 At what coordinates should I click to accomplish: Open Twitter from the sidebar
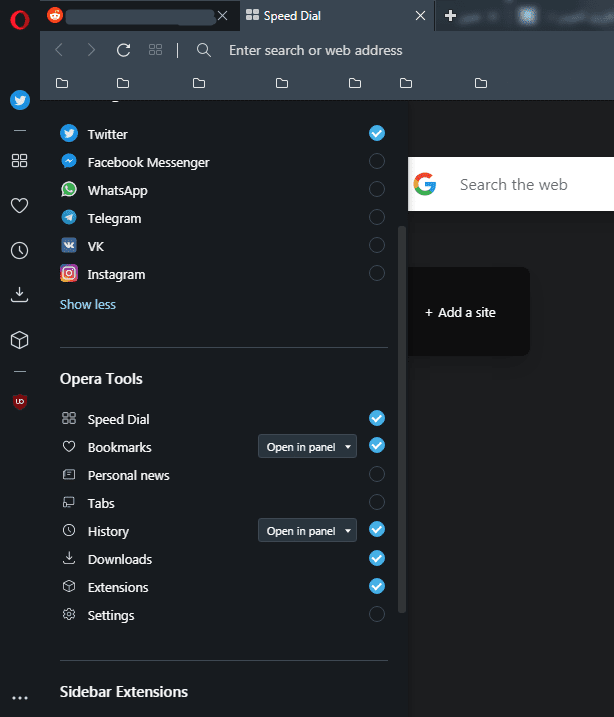[19, 100]
